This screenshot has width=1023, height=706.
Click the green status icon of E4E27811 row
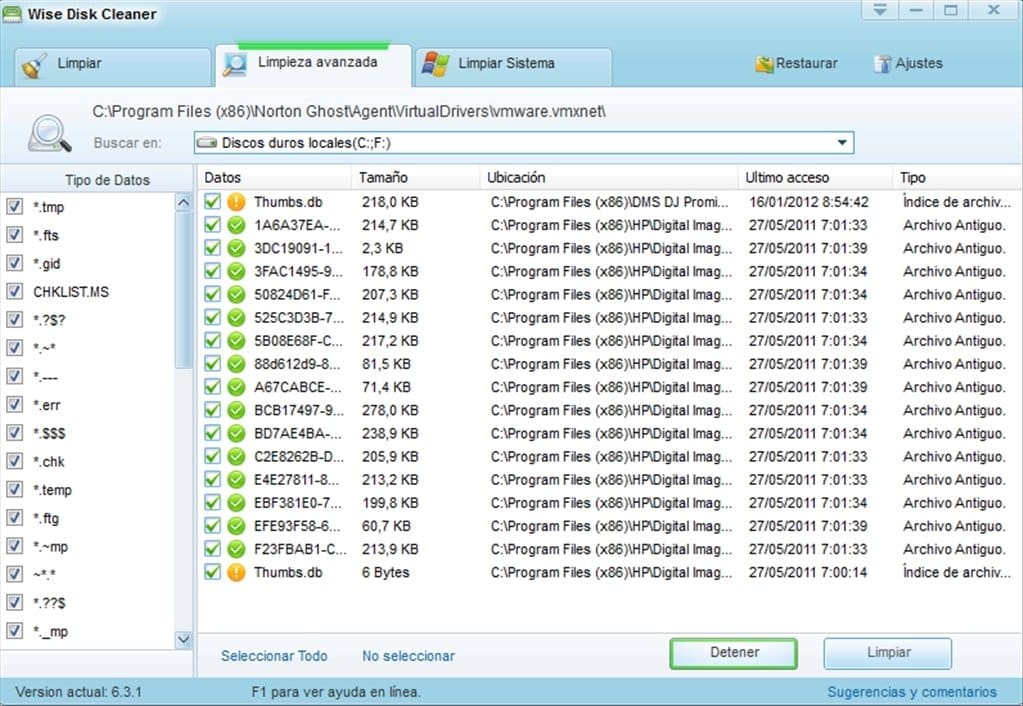pos(236,480)
